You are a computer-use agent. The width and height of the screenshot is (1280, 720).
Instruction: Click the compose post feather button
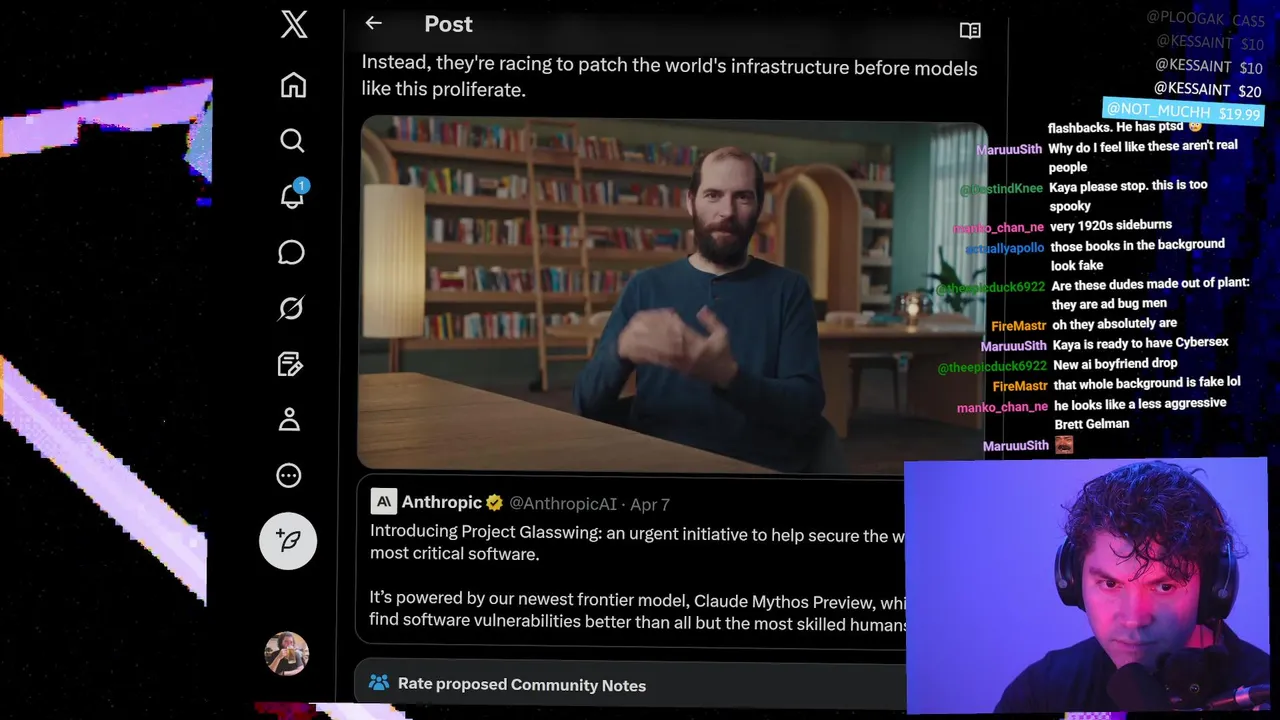pos(288,541)
